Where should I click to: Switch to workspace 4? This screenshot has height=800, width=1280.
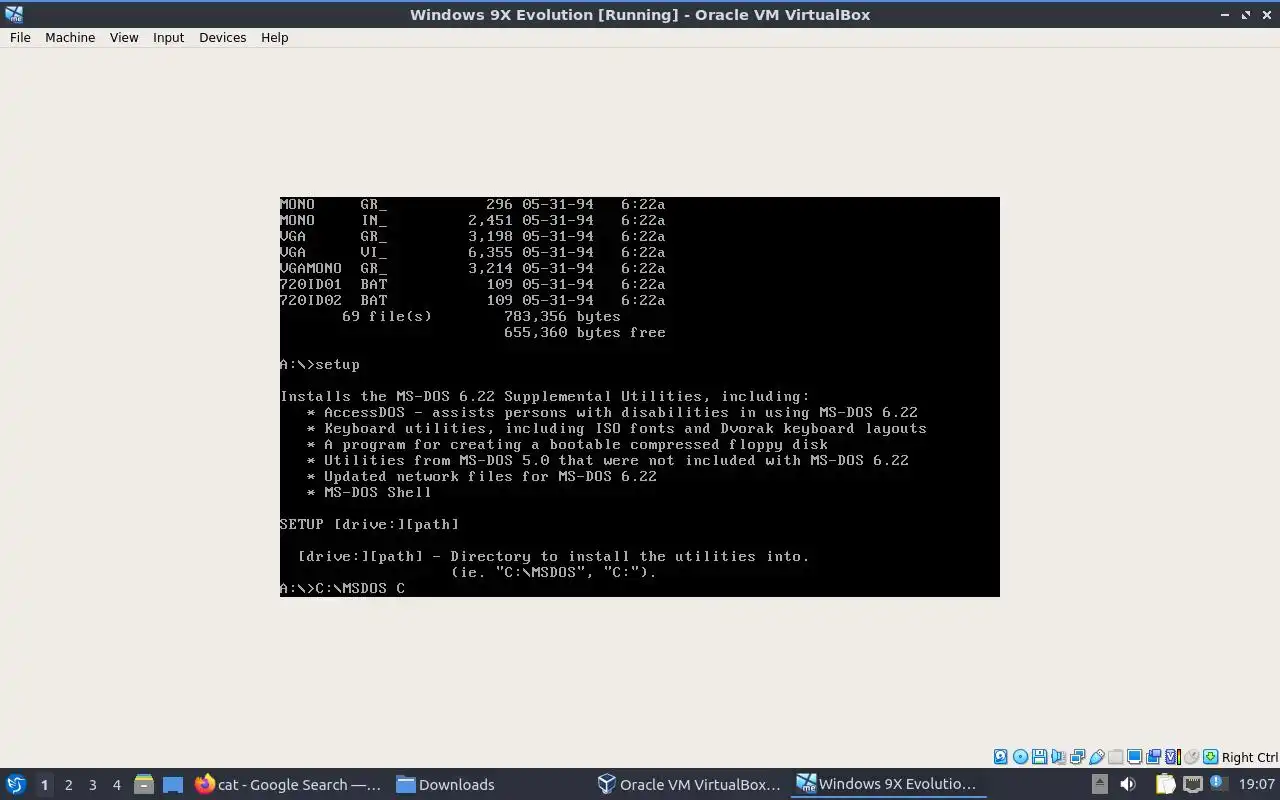116,784
